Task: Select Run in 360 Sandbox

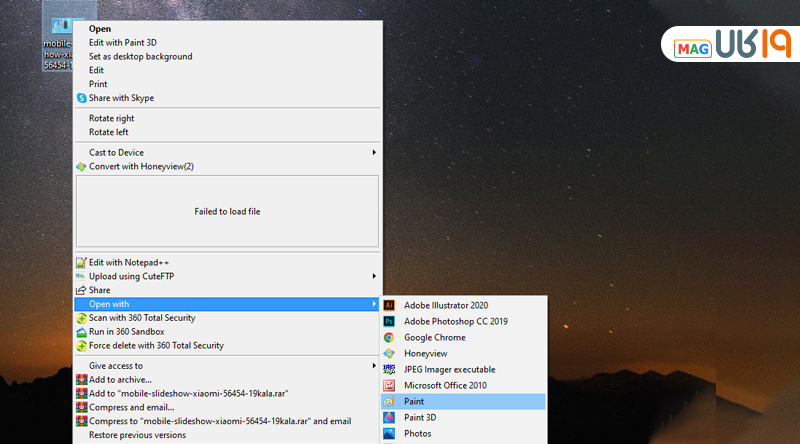Action: coord(228,332)
